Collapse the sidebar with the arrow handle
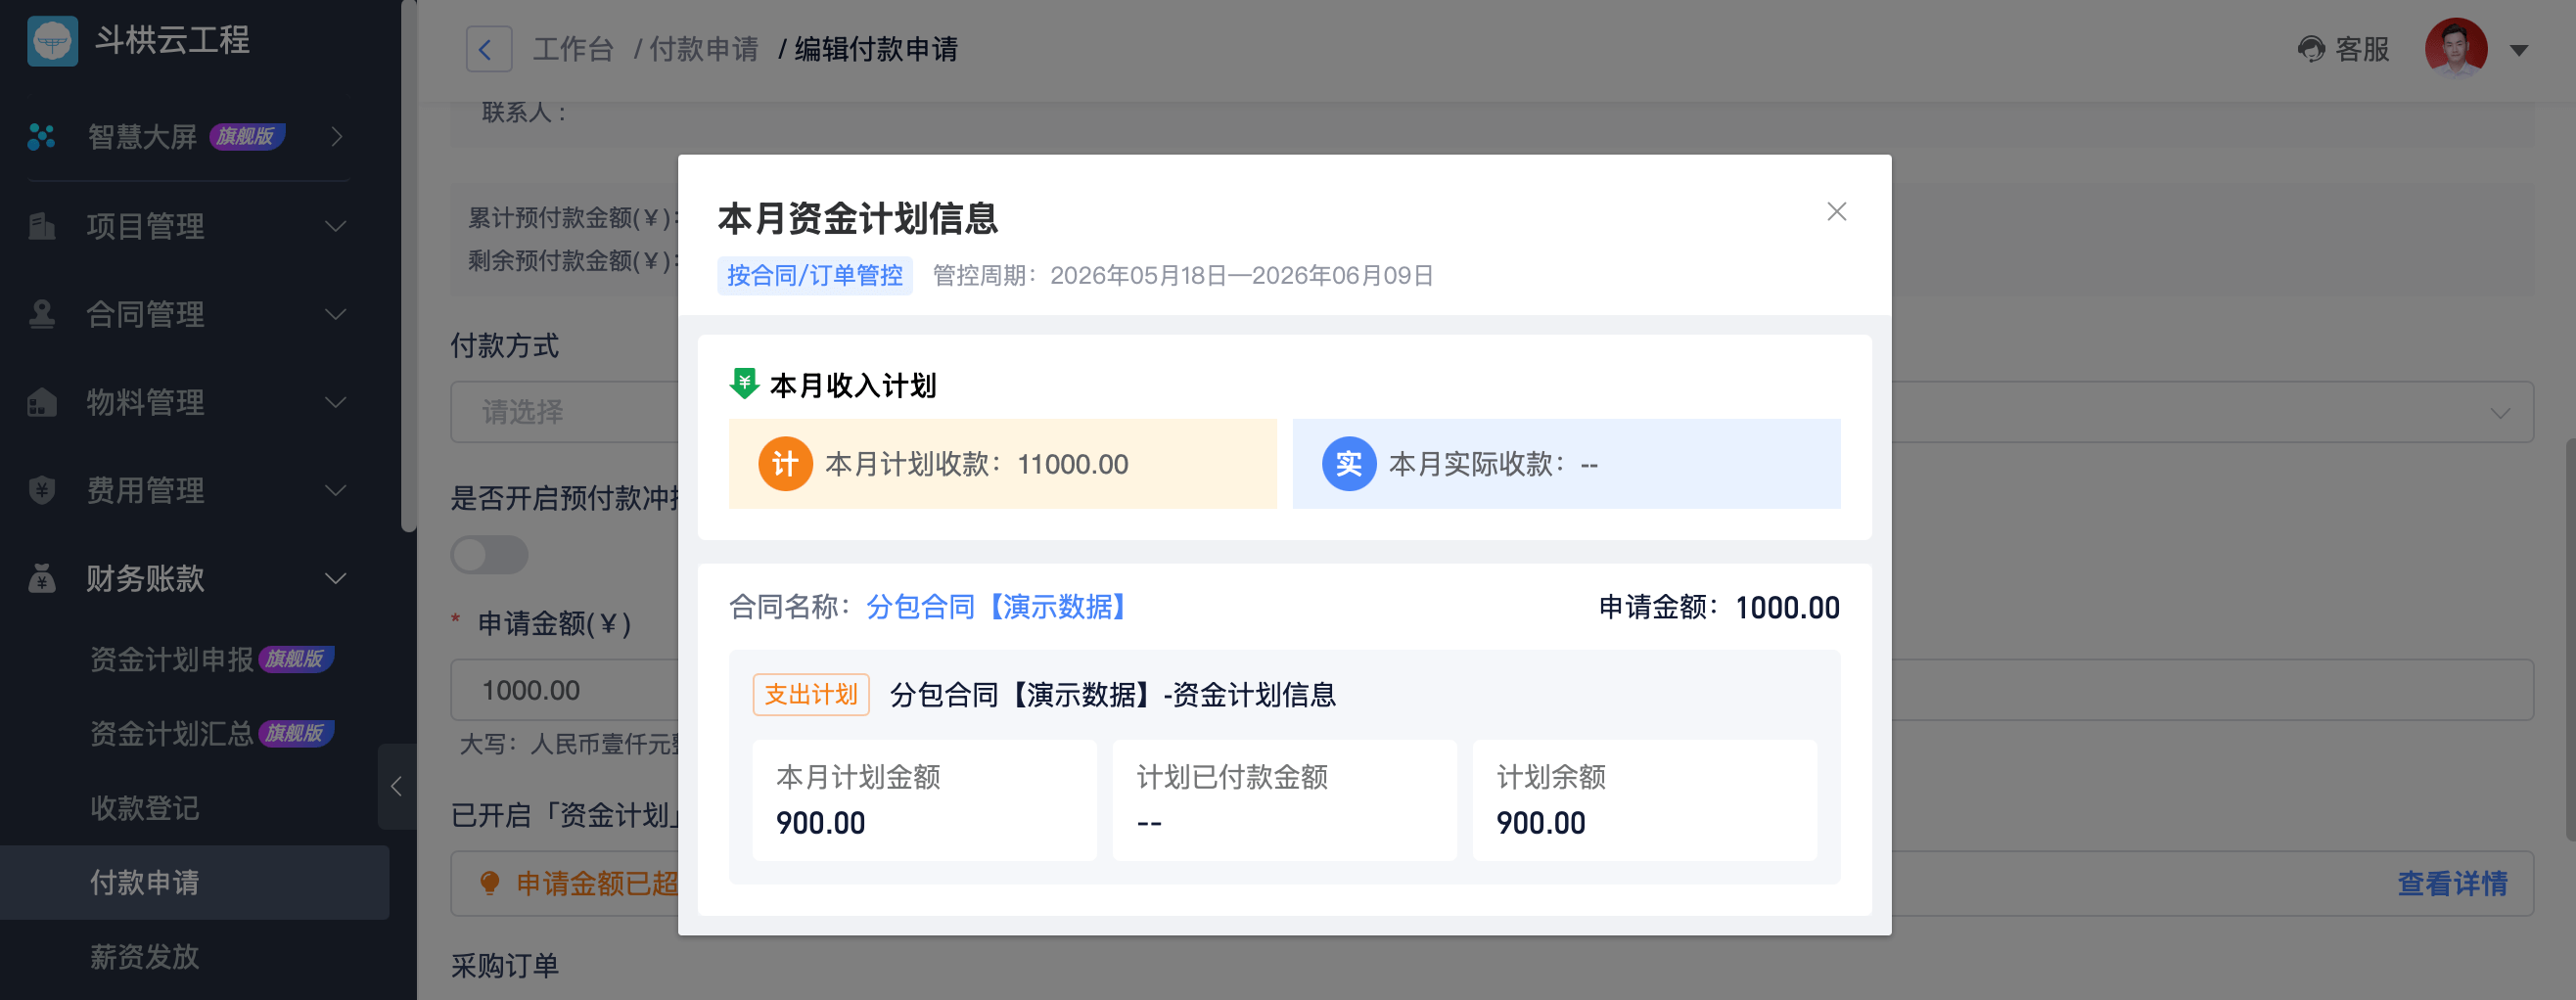 (396, 786)
